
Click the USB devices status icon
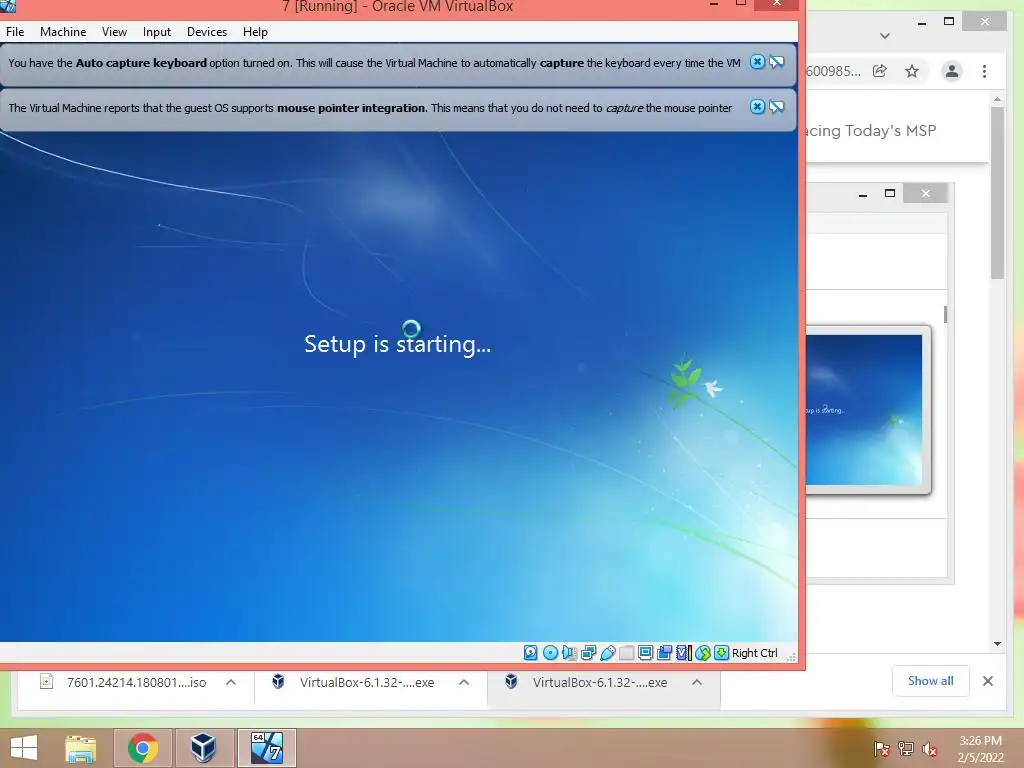607,652
